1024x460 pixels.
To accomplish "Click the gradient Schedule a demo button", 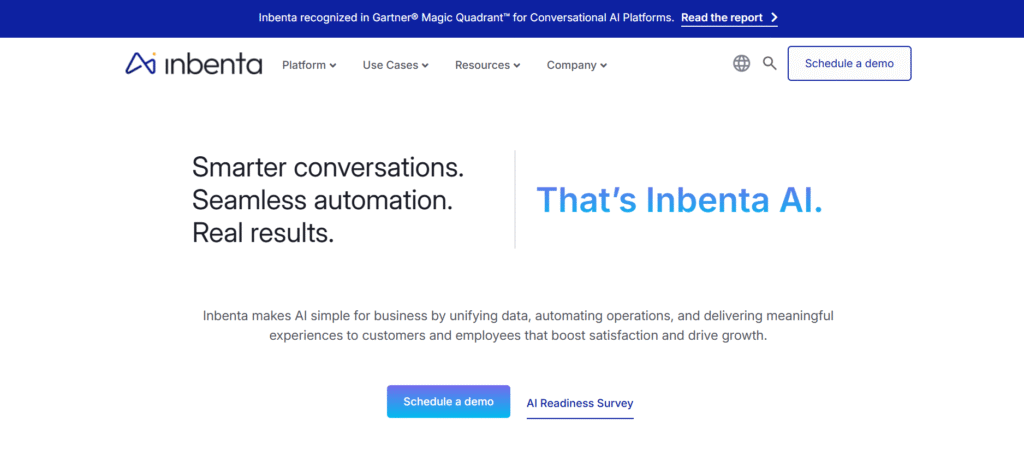I will pos(448,401).
